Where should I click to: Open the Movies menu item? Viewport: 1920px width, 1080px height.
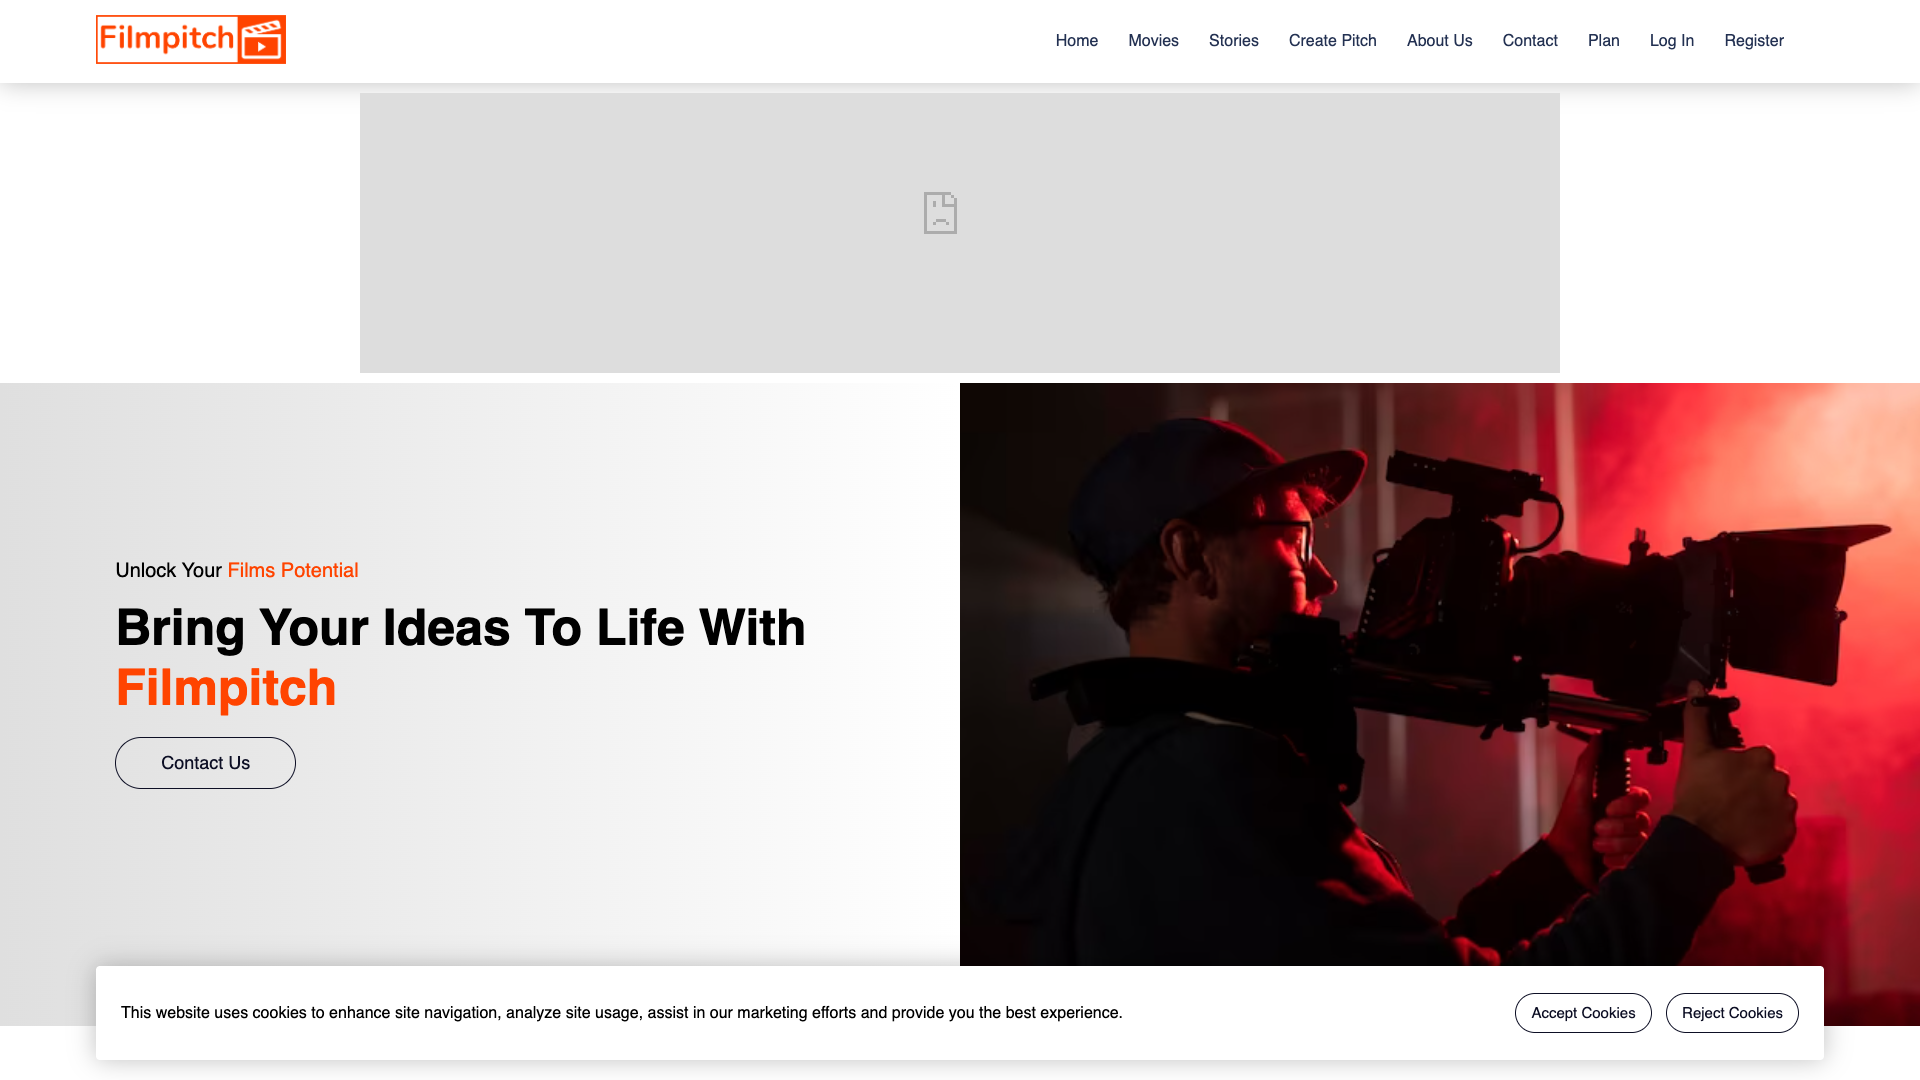(x=1153, y=41)
